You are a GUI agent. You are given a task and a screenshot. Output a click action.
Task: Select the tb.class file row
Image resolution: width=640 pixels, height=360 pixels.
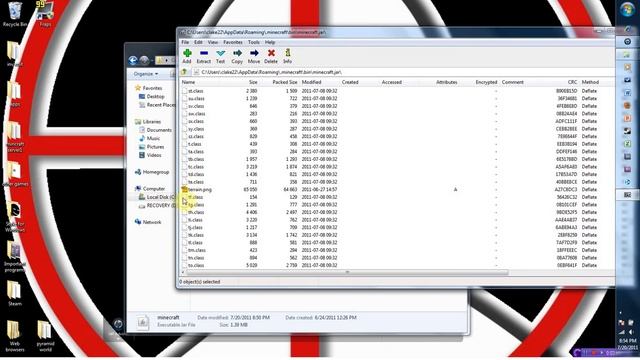[x=396, y=159]
